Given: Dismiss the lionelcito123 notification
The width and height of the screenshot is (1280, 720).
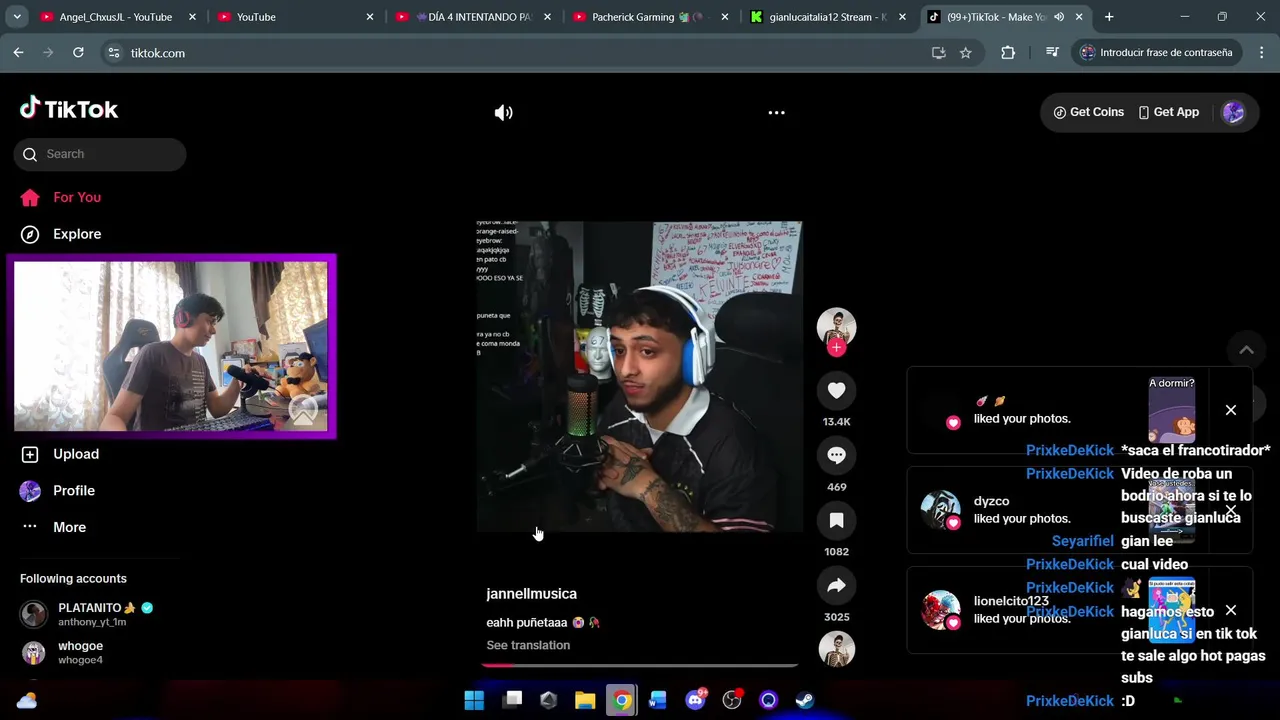Looking at the screenshot, I should [x=1231, y=610].
